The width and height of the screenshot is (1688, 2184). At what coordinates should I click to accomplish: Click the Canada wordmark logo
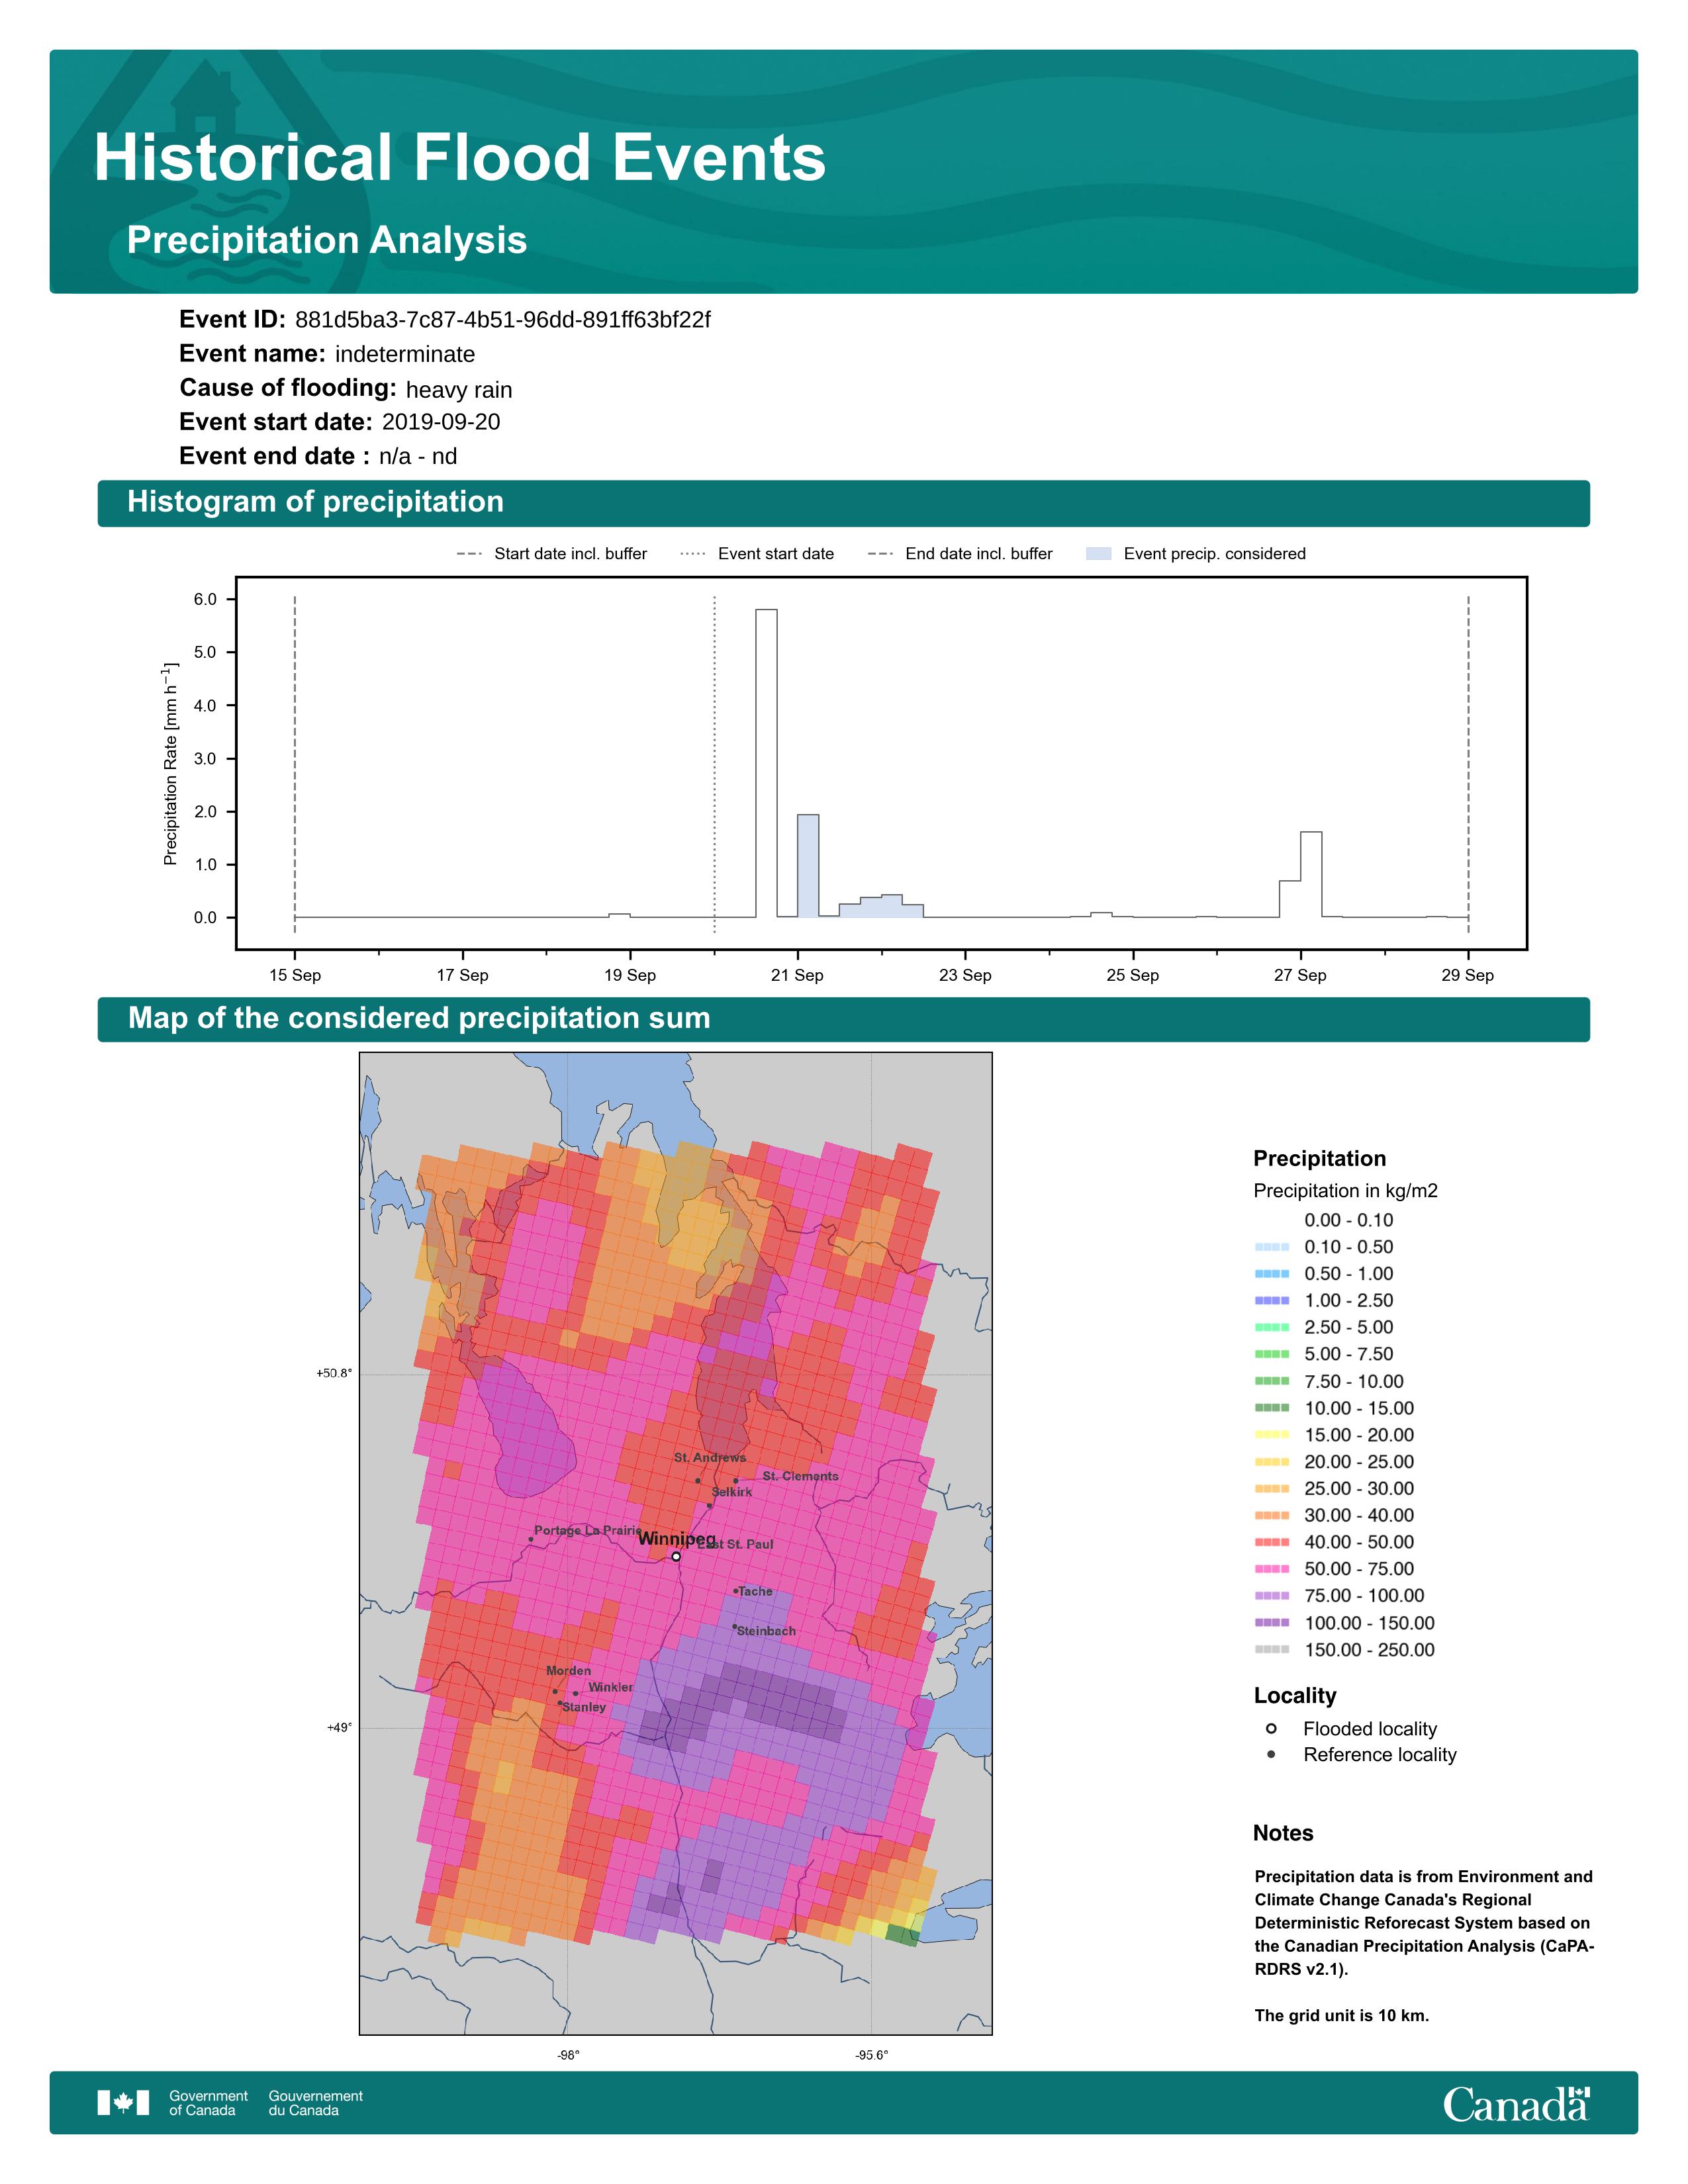tap(1515, 2104)
